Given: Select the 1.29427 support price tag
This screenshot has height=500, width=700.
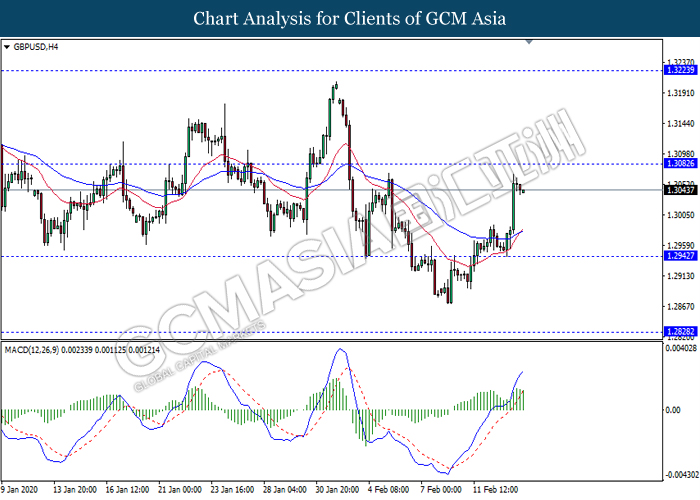Looking at the screenshot, I should coord(679,256).
